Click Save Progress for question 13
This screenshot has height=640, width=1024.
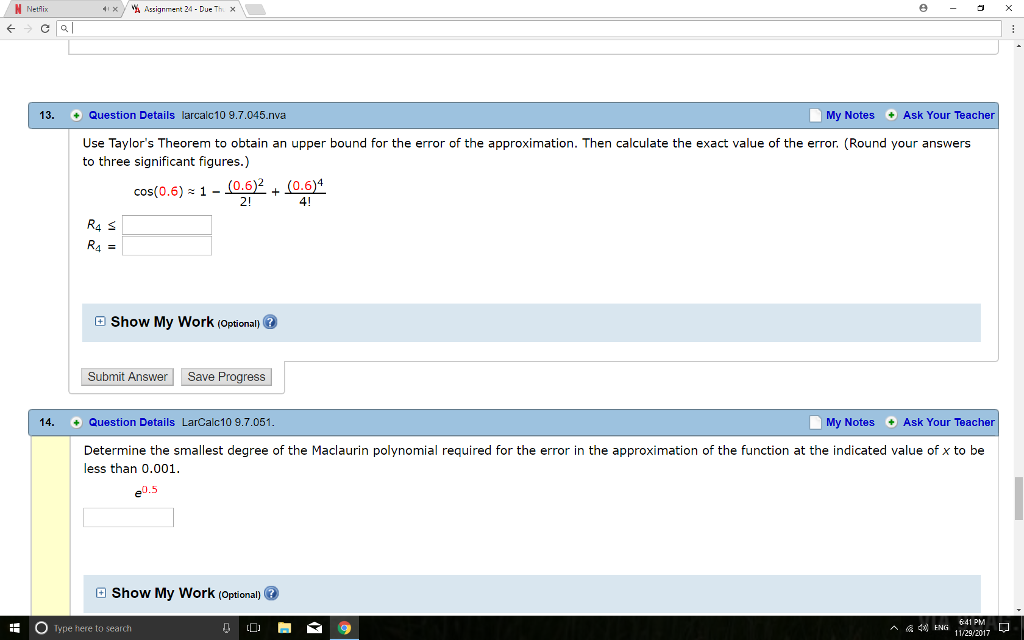[226, 376]
